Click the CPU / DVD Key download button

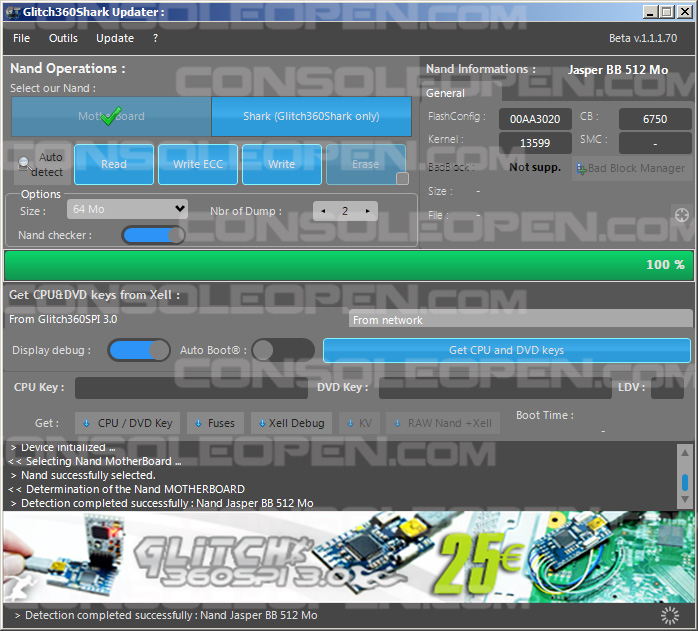pyautogui.click(x=130, y=423)
